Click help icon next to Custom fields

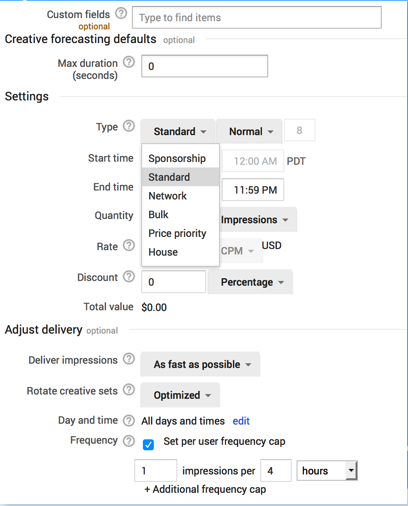pyautogui.click(x=121, y=14)
